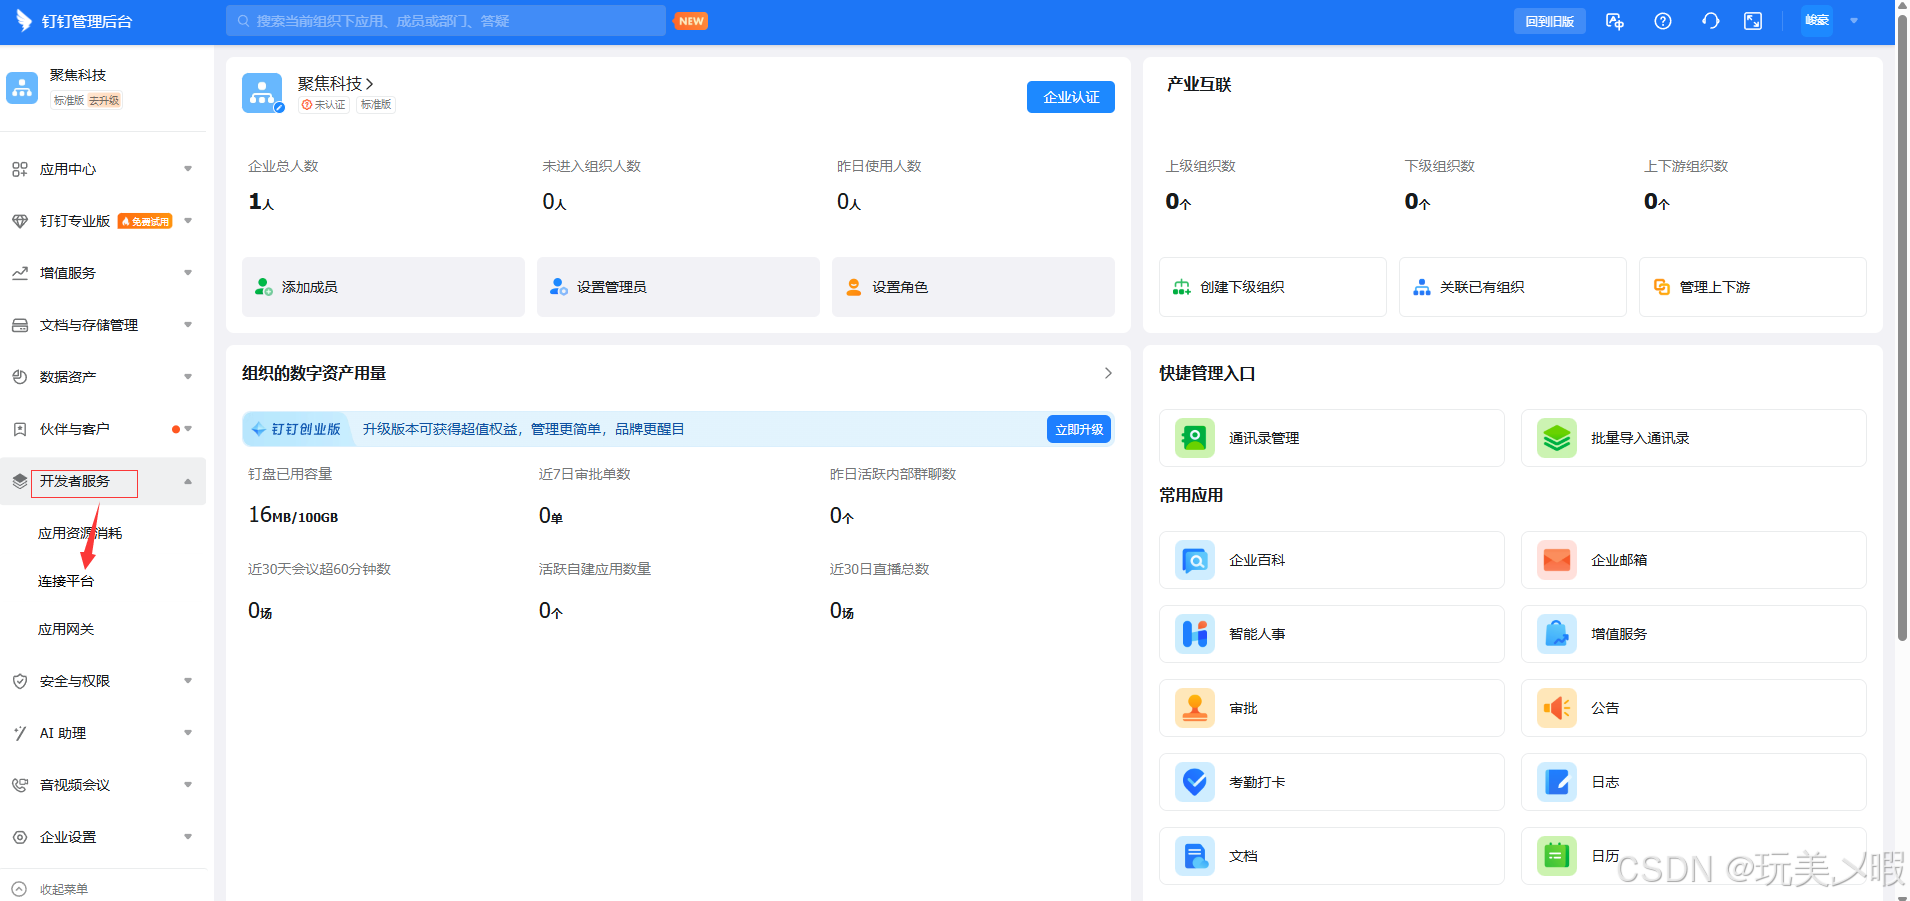Click the 聚焦科技 organization icon in the sidebar
This screenshot has width=1910, height=901.
(22, 88)
